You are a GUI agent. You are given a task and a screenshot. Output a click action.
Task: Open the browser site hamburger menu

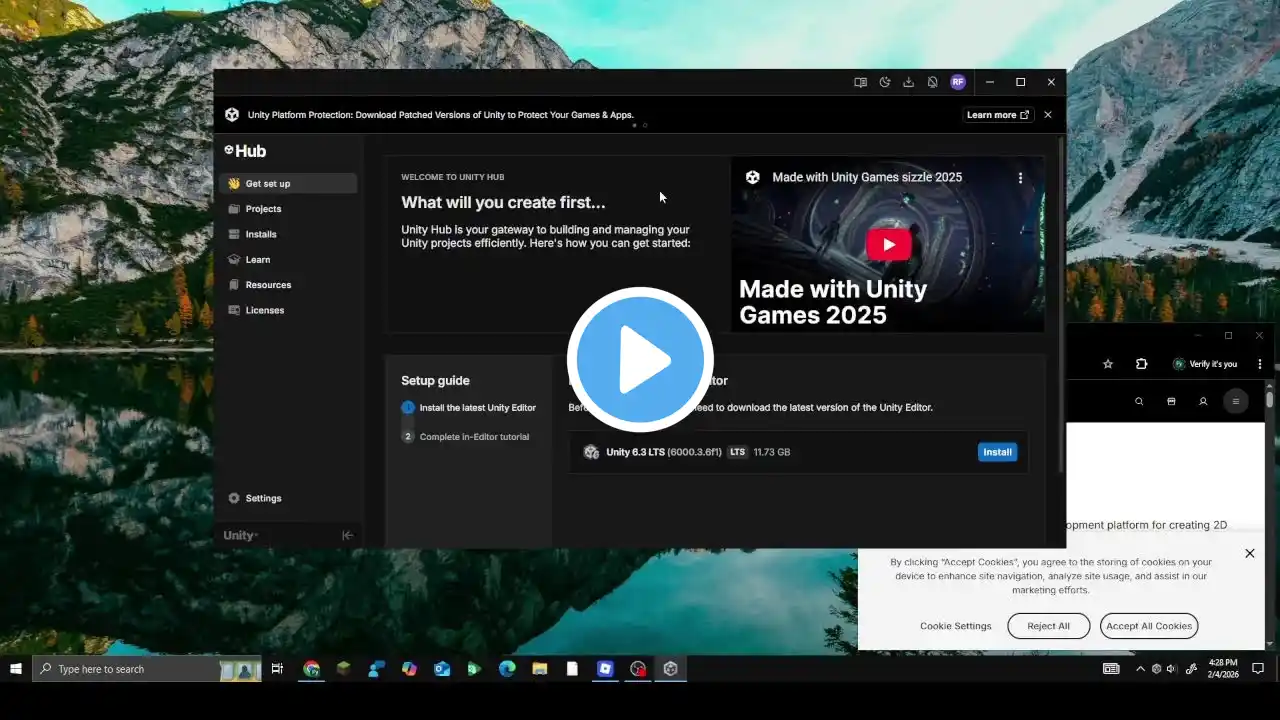(x=1235, y=401)
